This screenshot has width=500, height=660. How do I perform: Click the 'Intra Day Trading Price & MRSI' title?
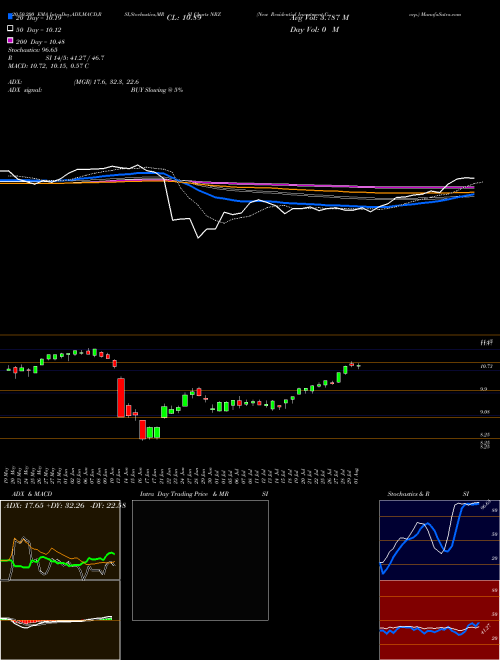(204, 494)
